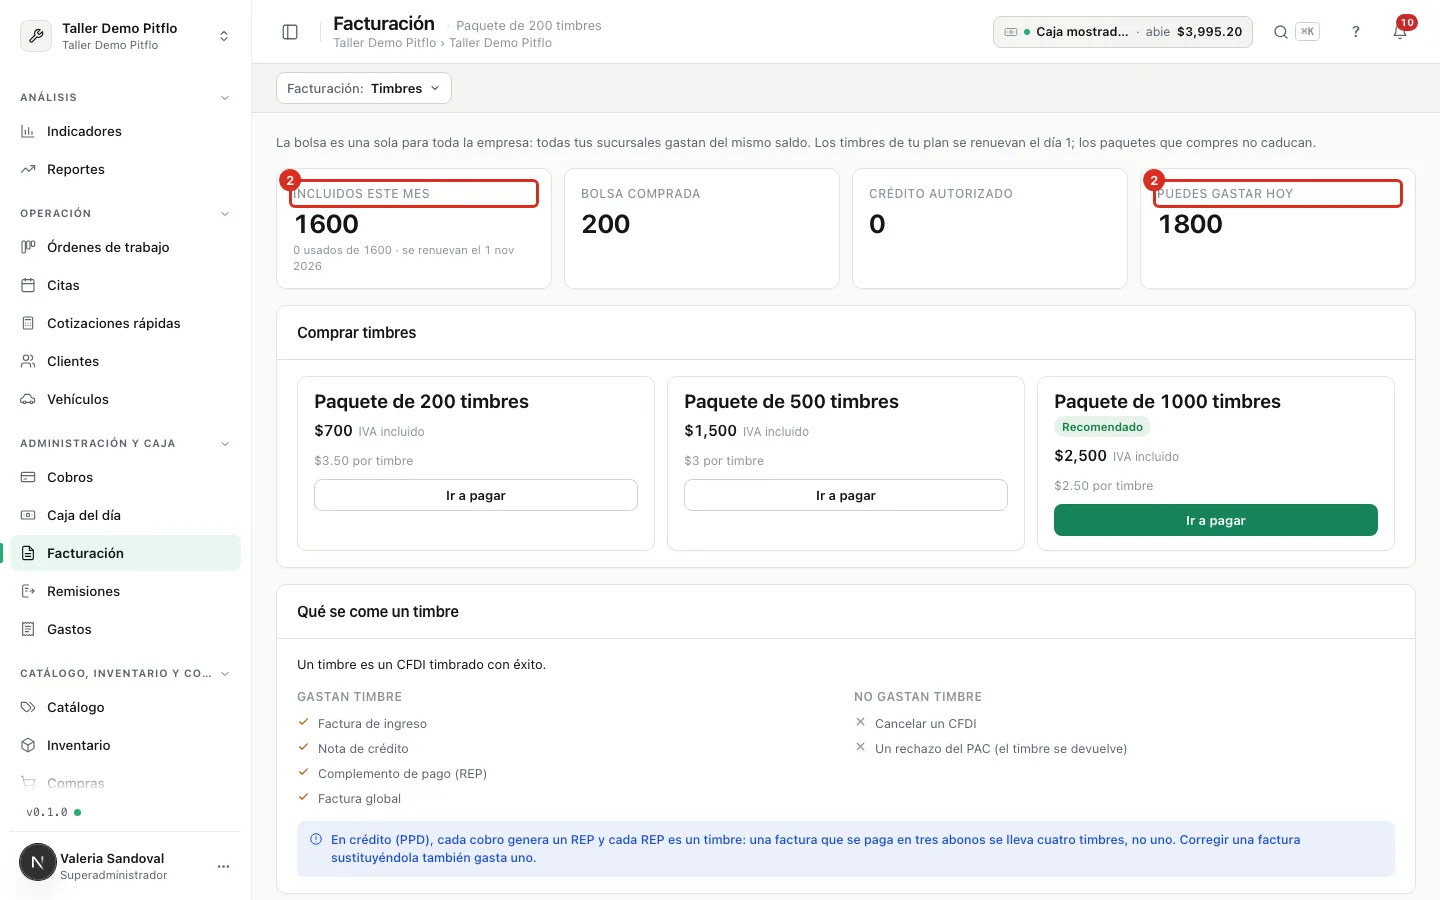
Task: Collapse the OPERACIÓN section
Action: point(225,214)
